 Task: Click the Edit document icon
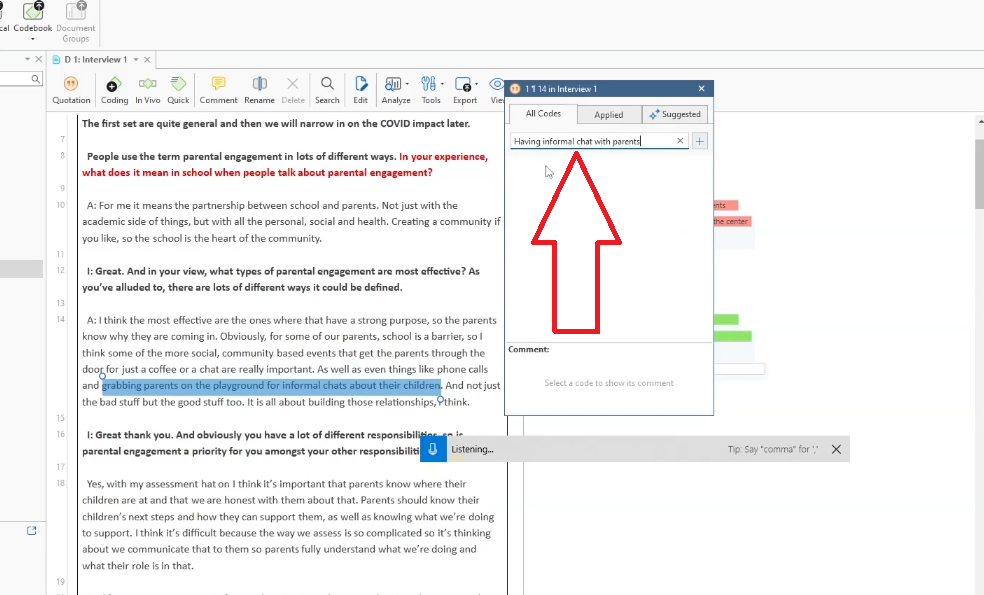click(360, 89)
